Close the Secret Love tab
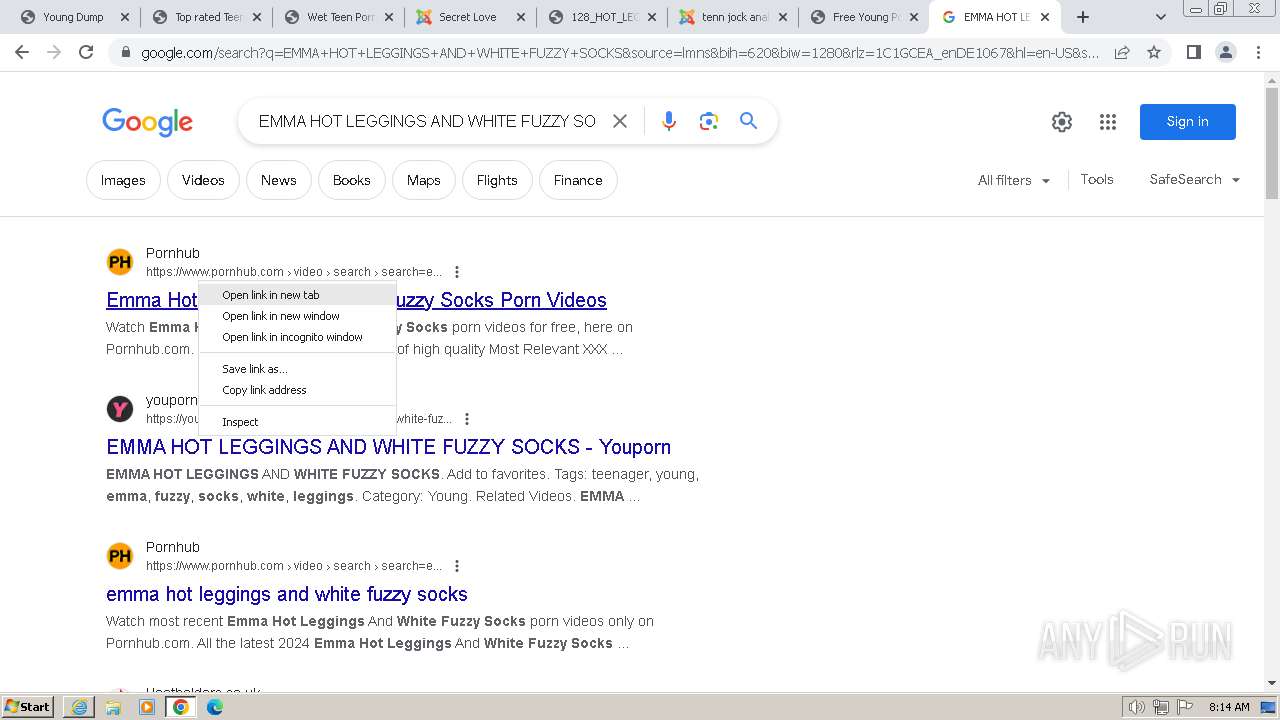The image size is (1280, 720). [521, 17]
